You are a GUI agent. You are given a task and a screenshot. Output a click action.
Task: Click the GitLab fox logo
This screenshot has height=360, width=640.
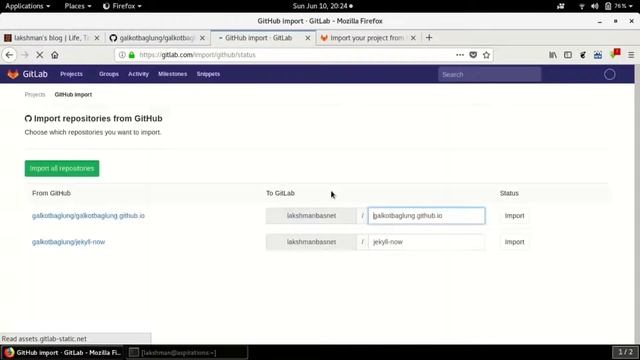(x=13, y=74)
